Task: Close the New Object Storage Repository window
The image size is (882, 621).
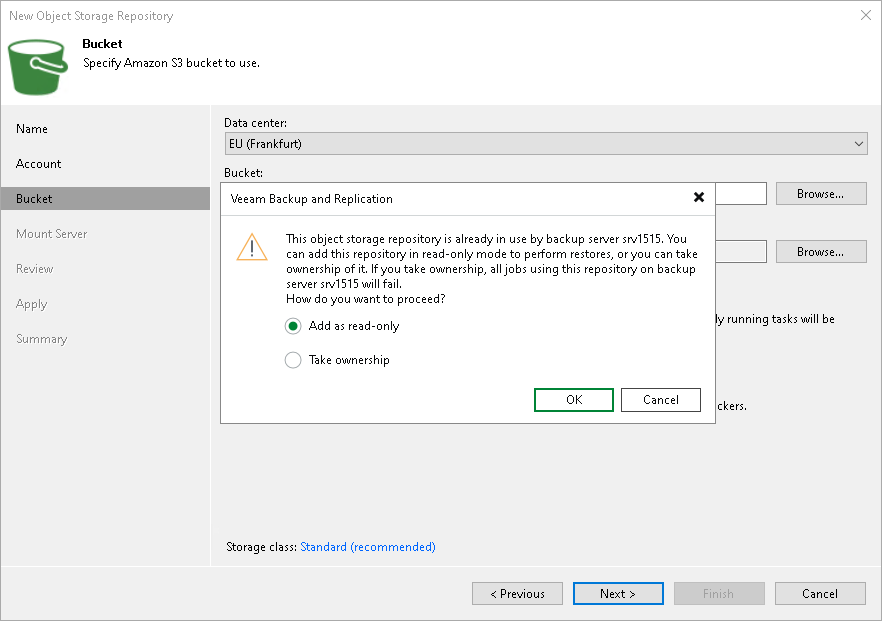Action: [x=866, y=15]
